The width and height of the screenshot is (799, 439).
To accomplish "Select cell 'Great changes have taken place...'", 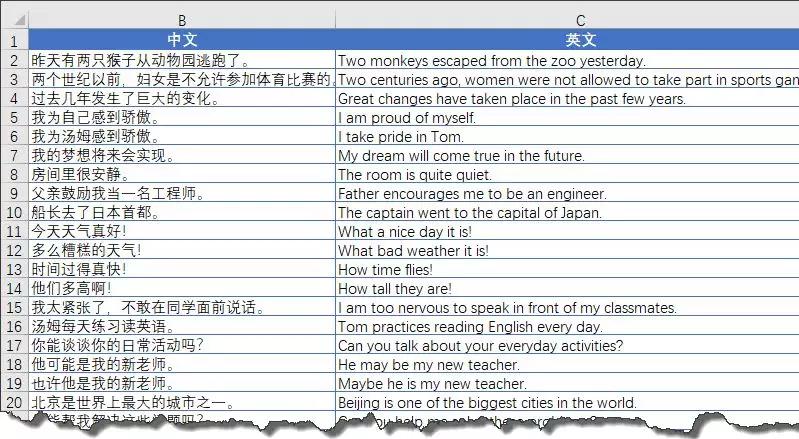I will 567,98.
